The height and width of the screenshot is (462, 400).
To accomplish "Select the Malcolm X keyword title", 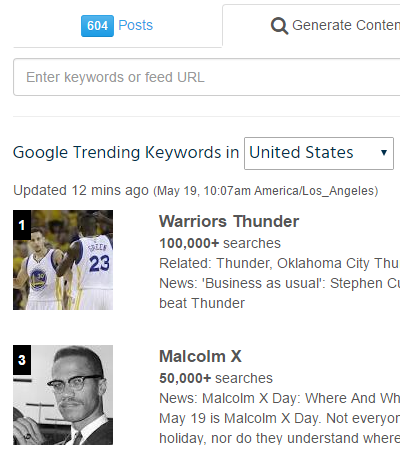I will [x=200, y=356].
